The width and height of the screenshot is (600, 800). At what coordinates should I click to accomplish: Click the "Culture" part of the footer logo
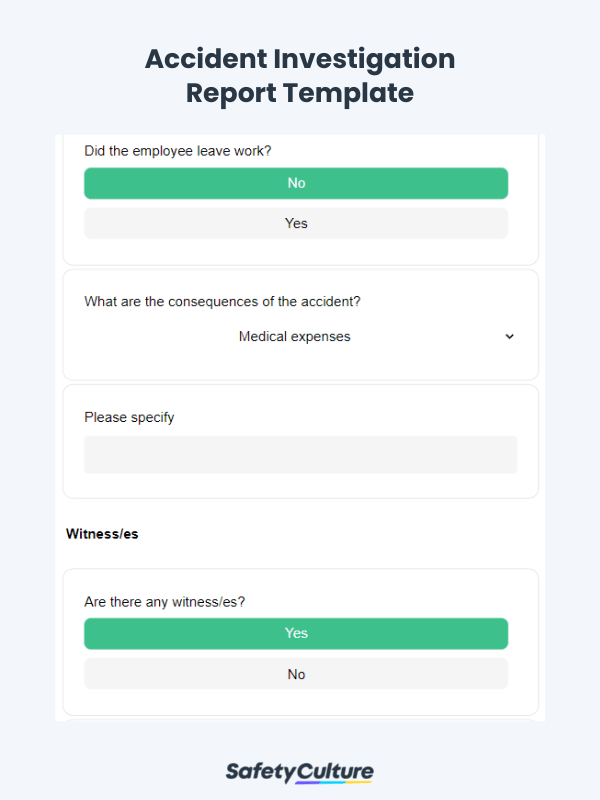click(332, 771)
